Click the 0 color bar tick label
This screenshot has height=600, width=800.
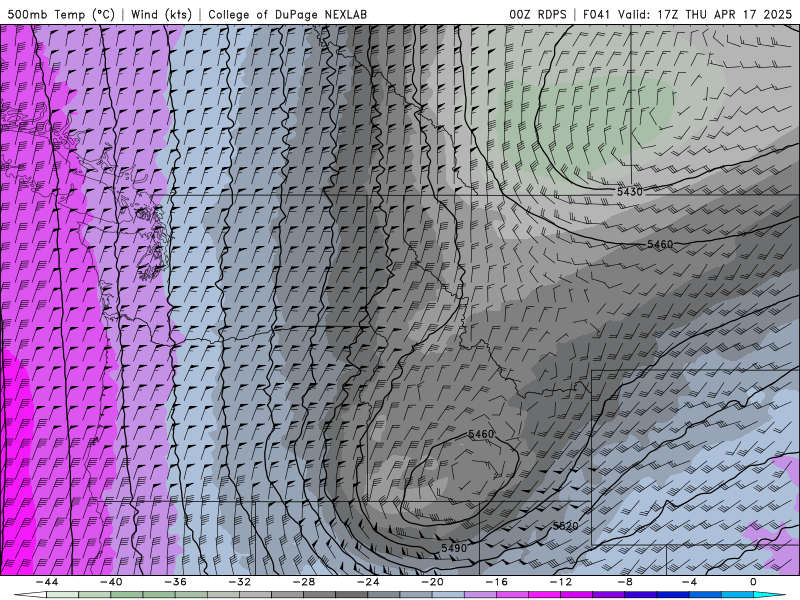pos(754,582)
